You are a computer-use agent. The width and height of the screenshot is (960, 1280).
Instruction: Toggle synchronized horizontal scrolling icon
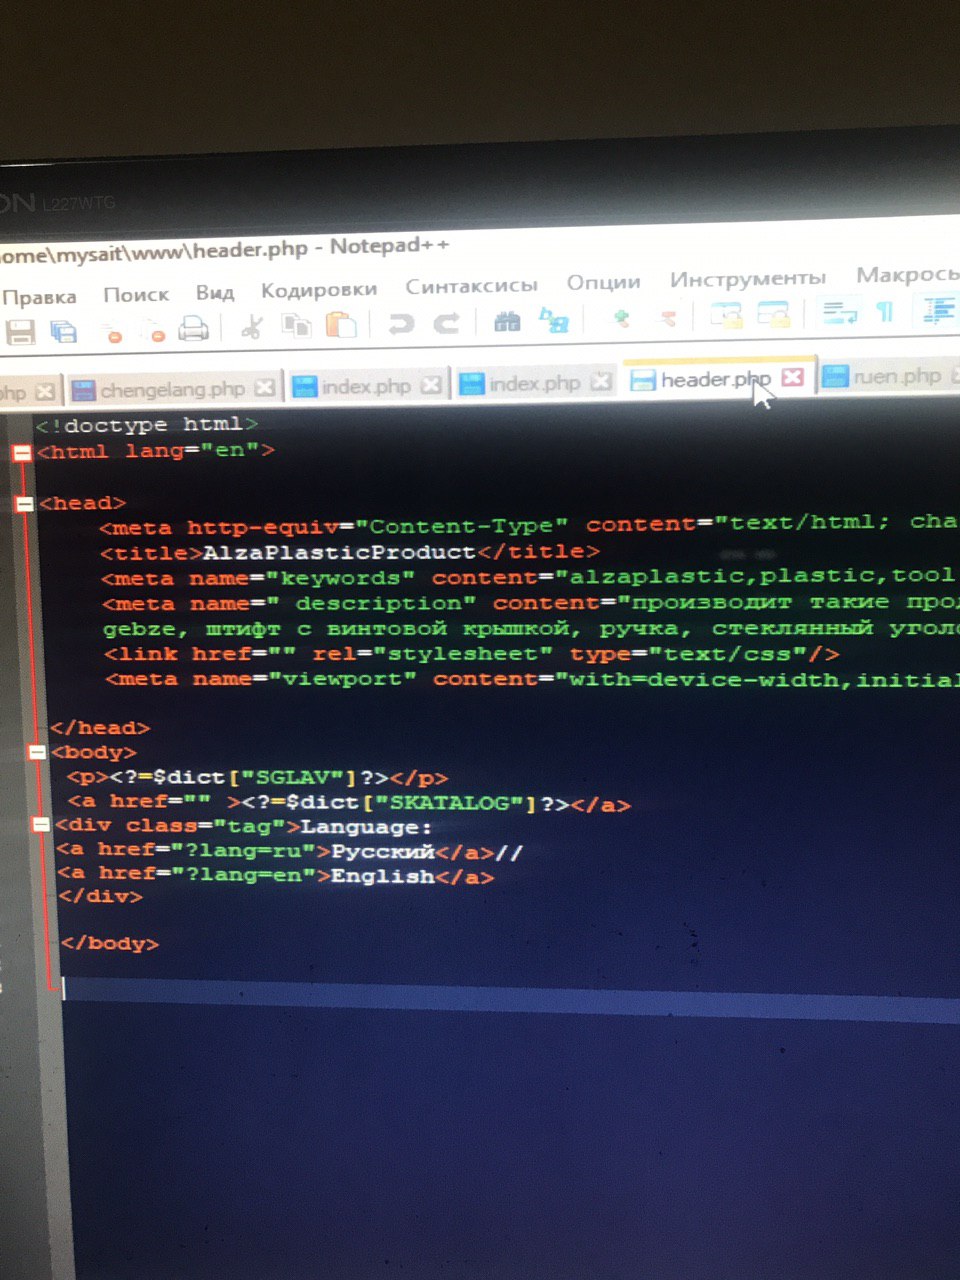click(774, 314)
